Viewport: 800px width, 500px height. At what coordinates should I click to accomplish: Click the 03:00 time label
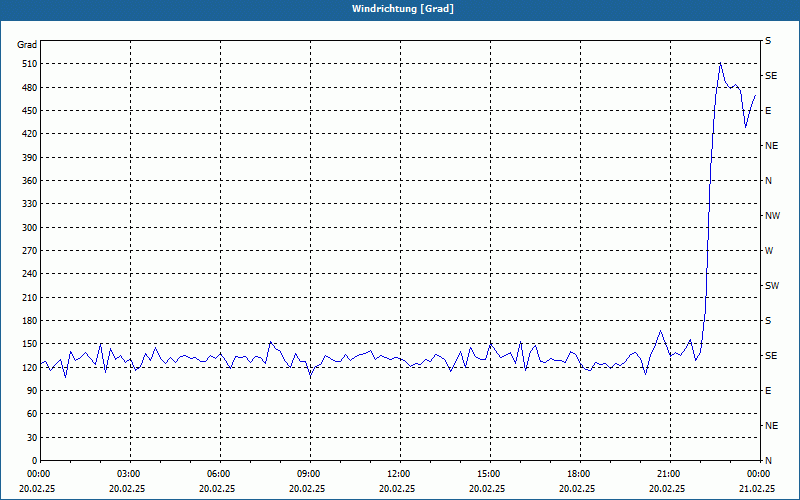point(131,474)
